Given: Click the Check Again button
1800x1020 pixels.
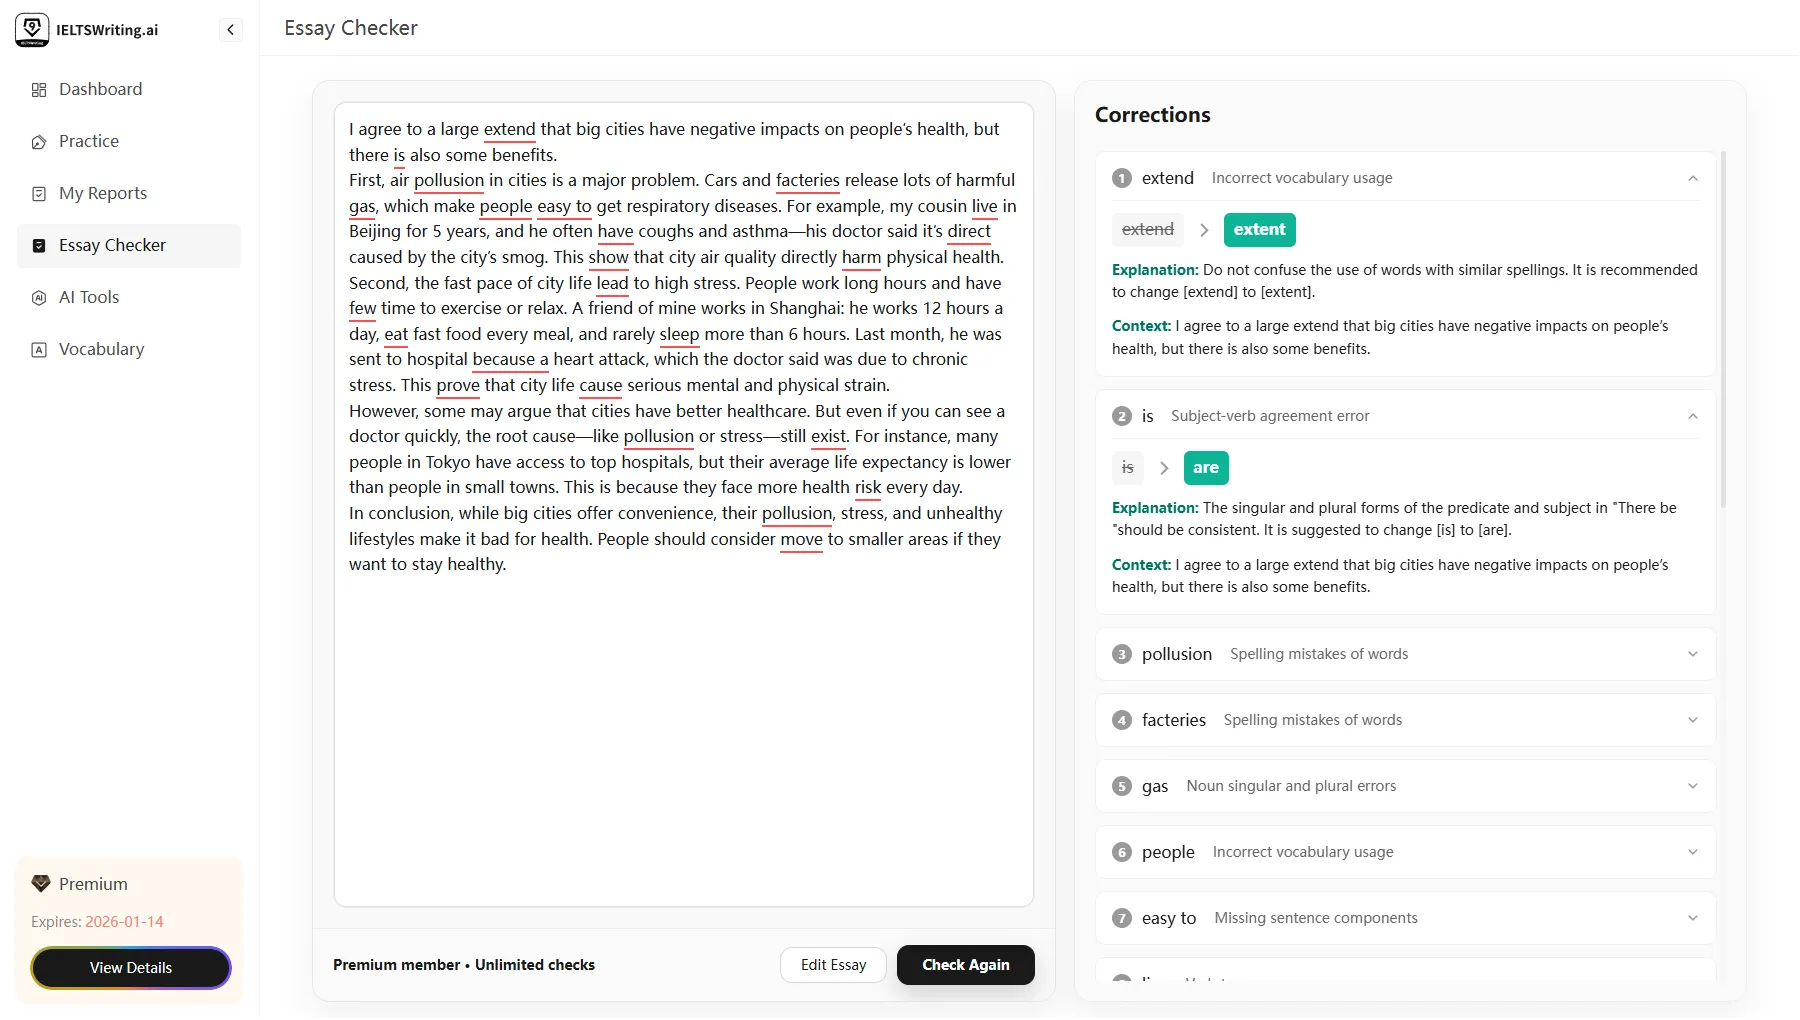Looking at the screenshot, I should tap(964, 965).
